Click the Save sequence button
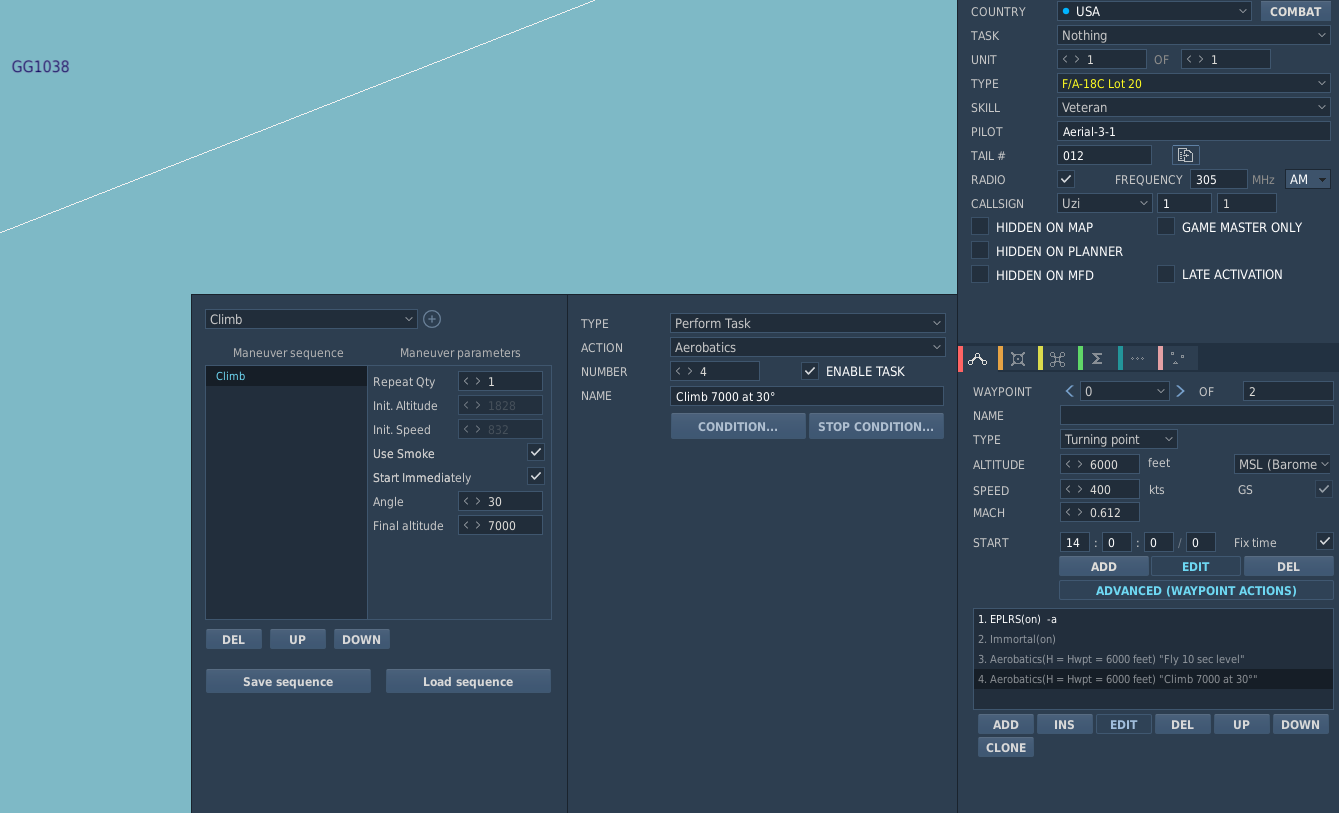Image resolution: width=1339 pixels, height=813 pixels. coord(288,681)
